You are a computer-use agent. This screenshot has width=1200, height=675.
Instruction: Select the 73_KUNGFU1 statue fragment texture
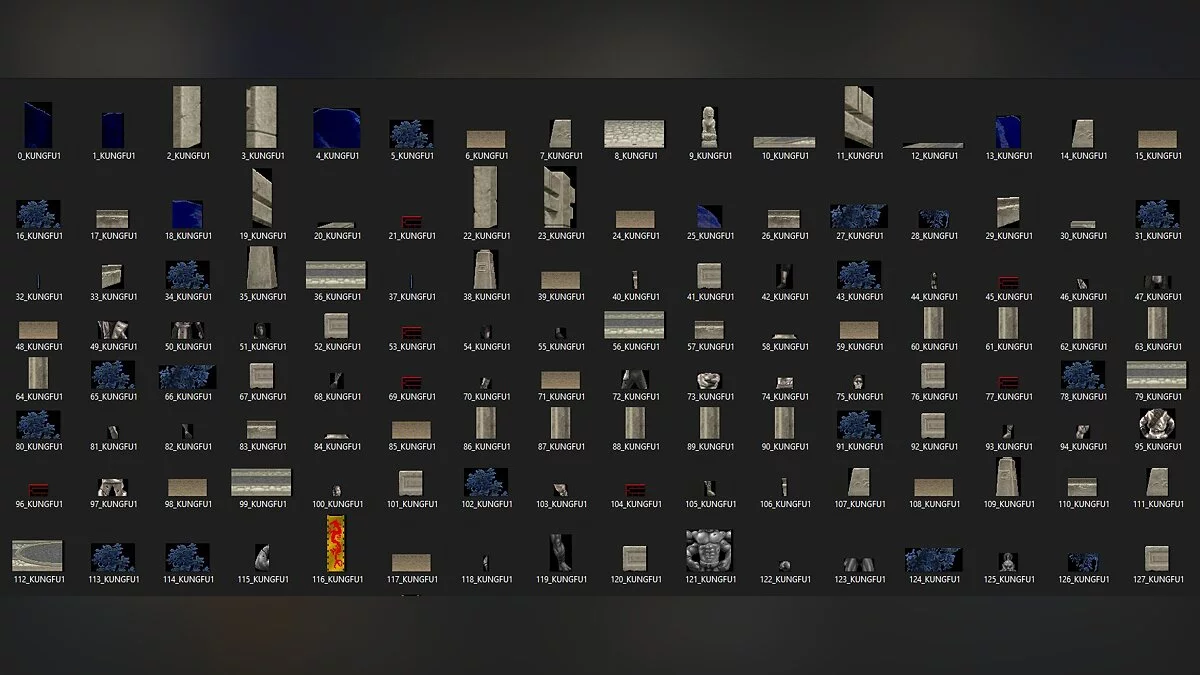(709, 380)
